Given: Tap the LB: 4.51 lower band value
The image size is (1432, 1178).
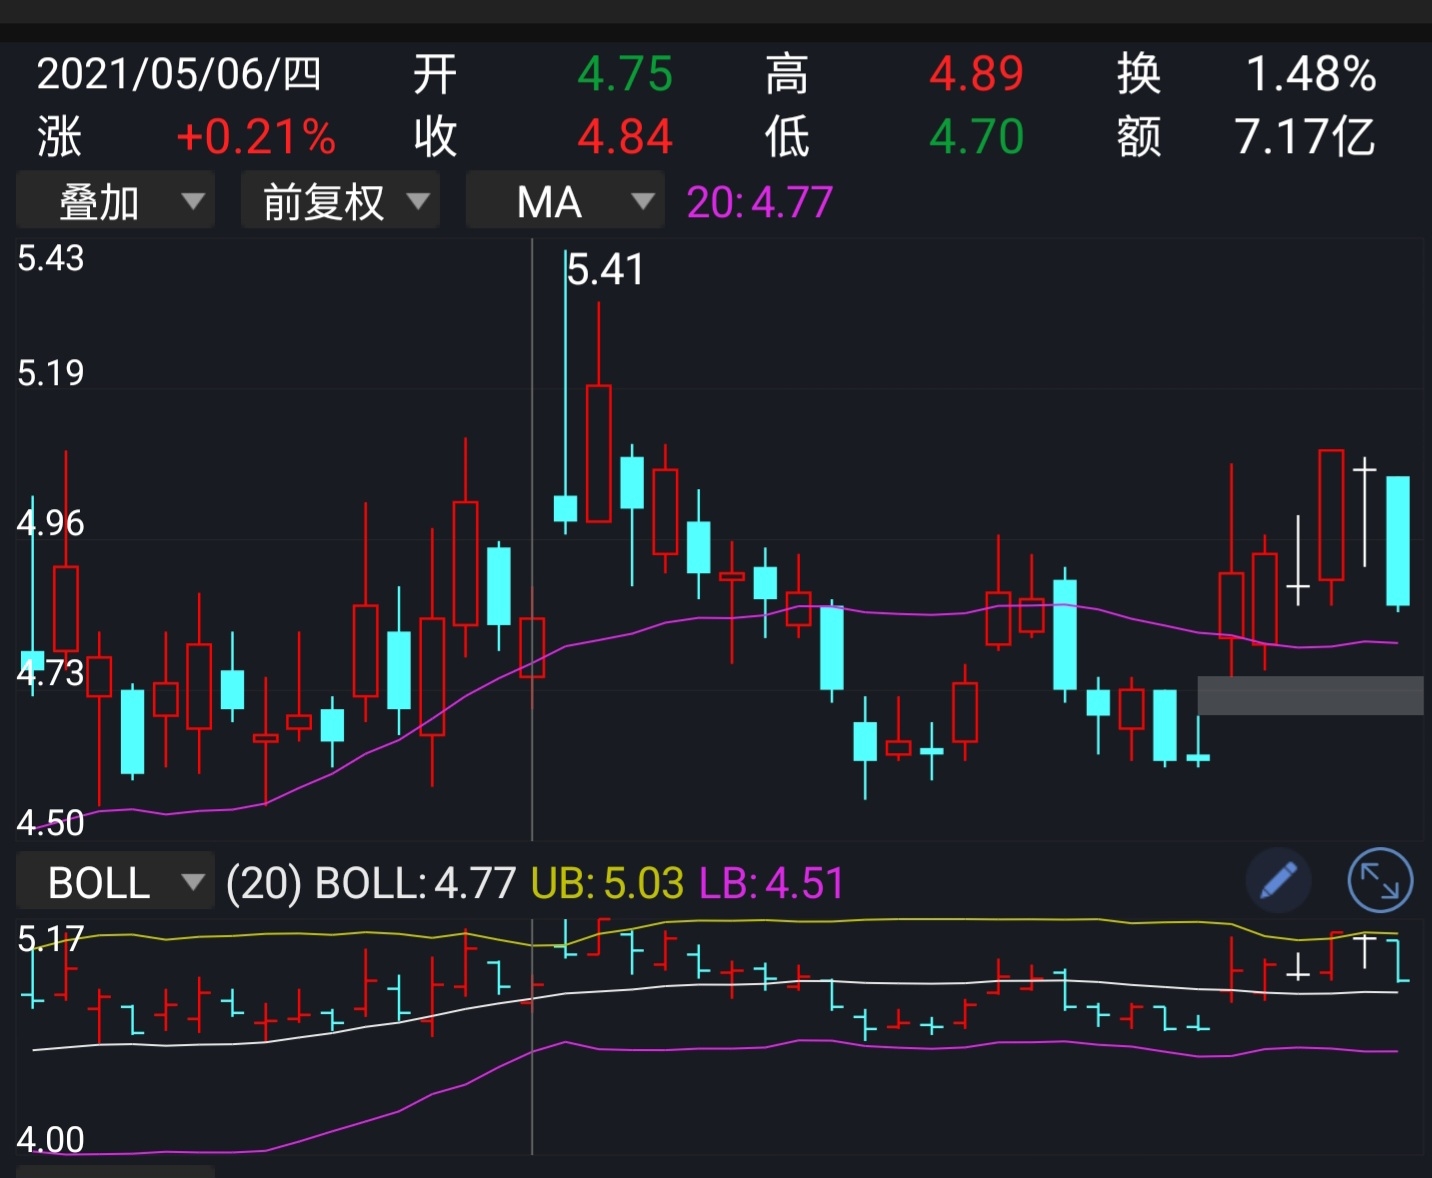Looking at the screenshot, I should click(771, 884).
